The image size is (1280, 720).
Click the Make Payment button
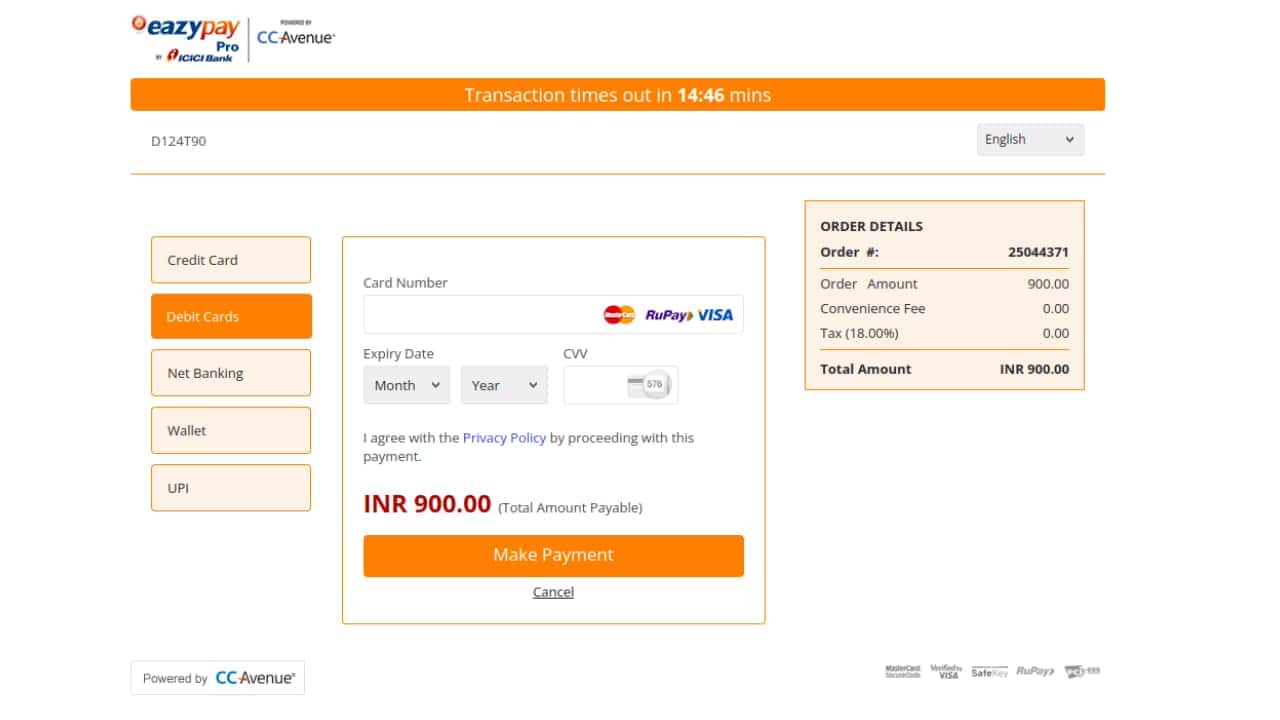point(553,555)
